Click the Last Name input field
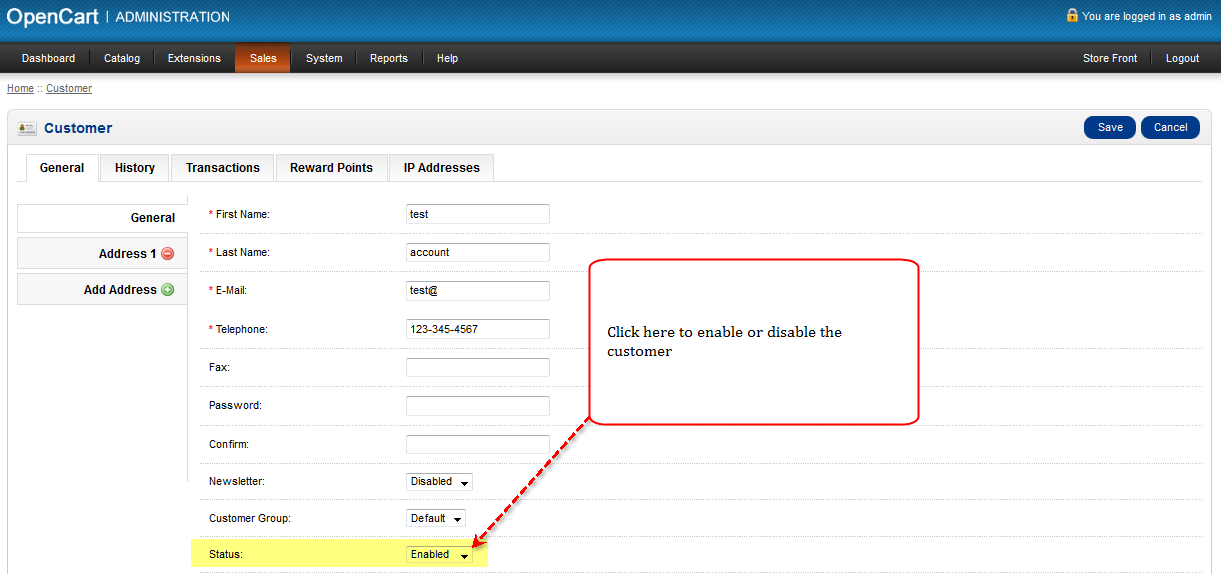Screen dimensions: 1221x574 click(478, 253)
